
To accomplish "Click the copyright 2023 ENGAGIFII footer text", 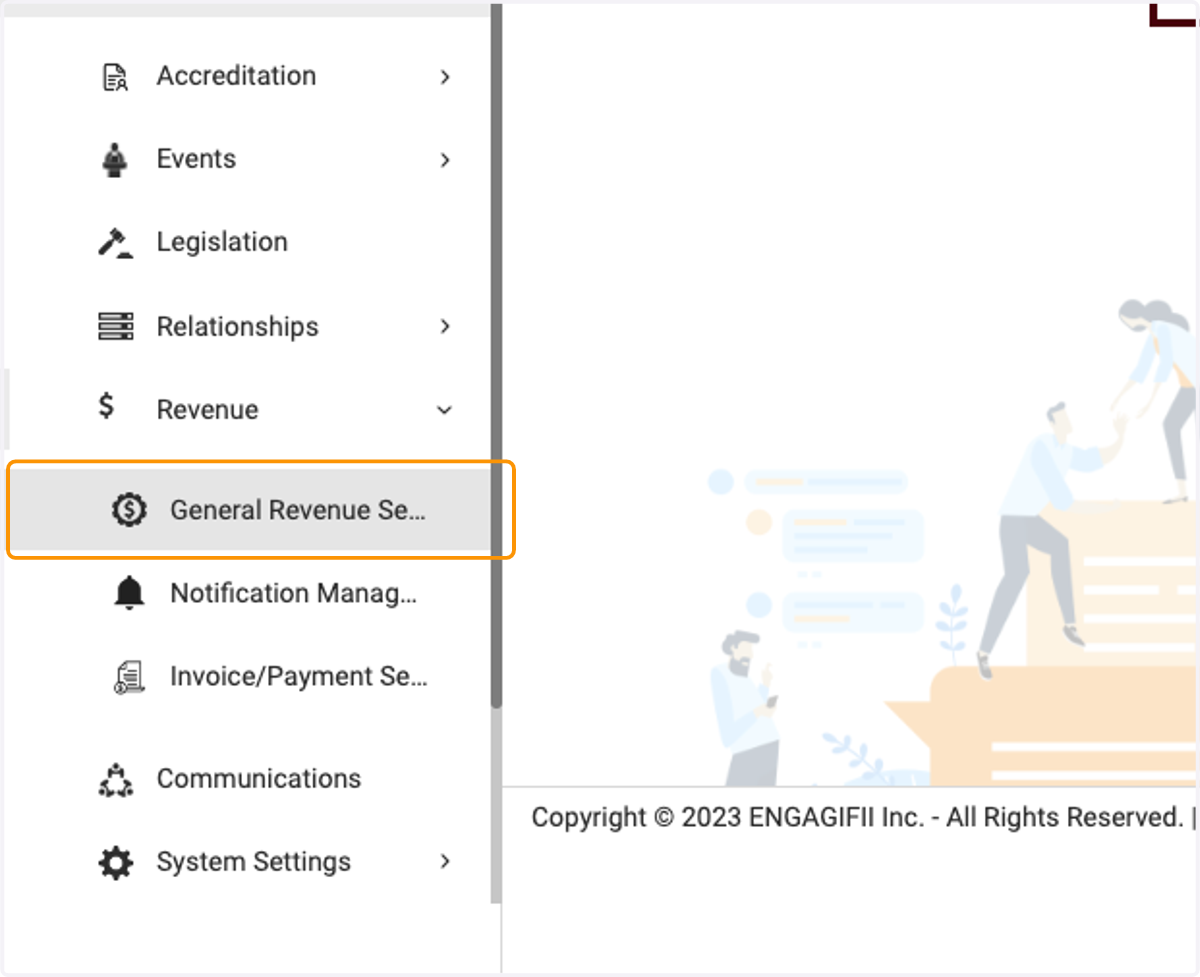I will (x=857, y=818).
